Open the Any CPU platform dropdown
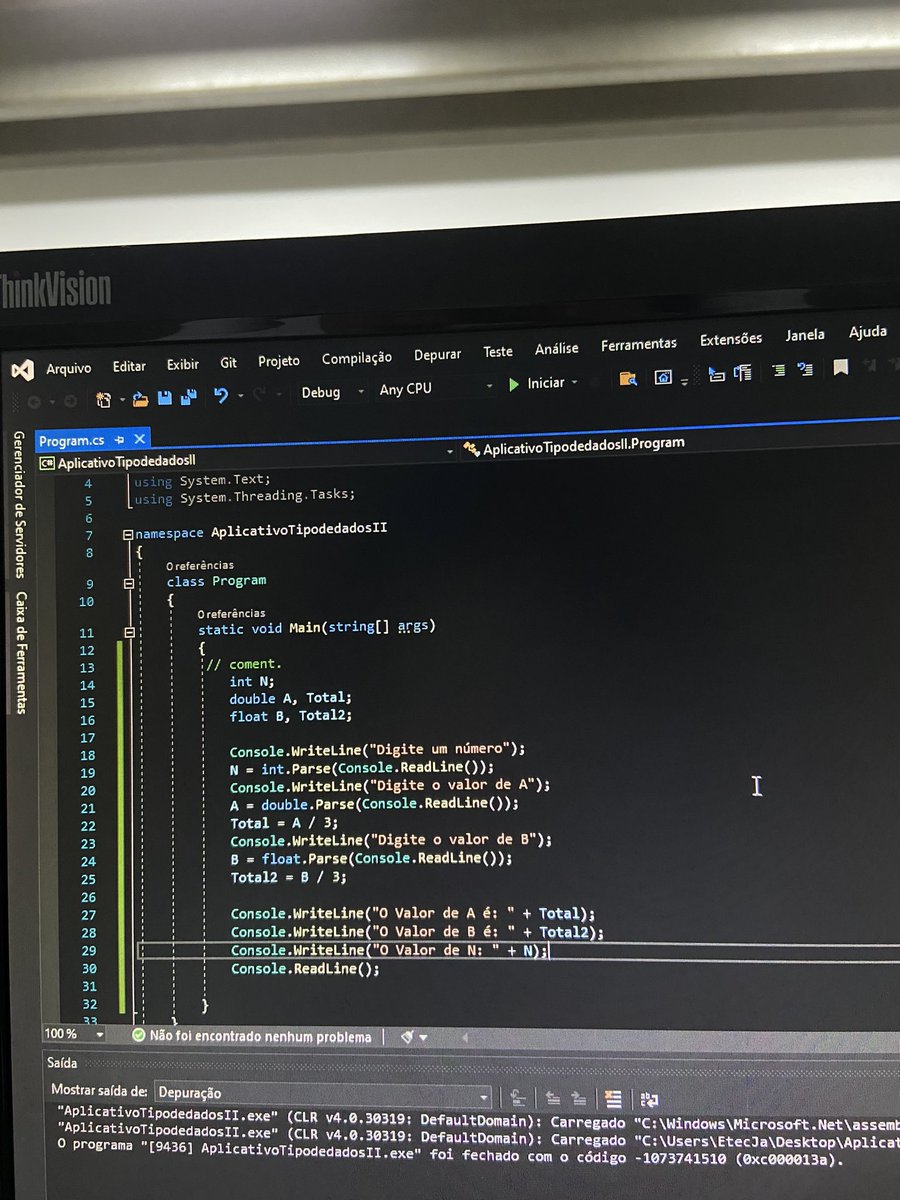Screen dimensions: 900x1200 coord(436,387)
